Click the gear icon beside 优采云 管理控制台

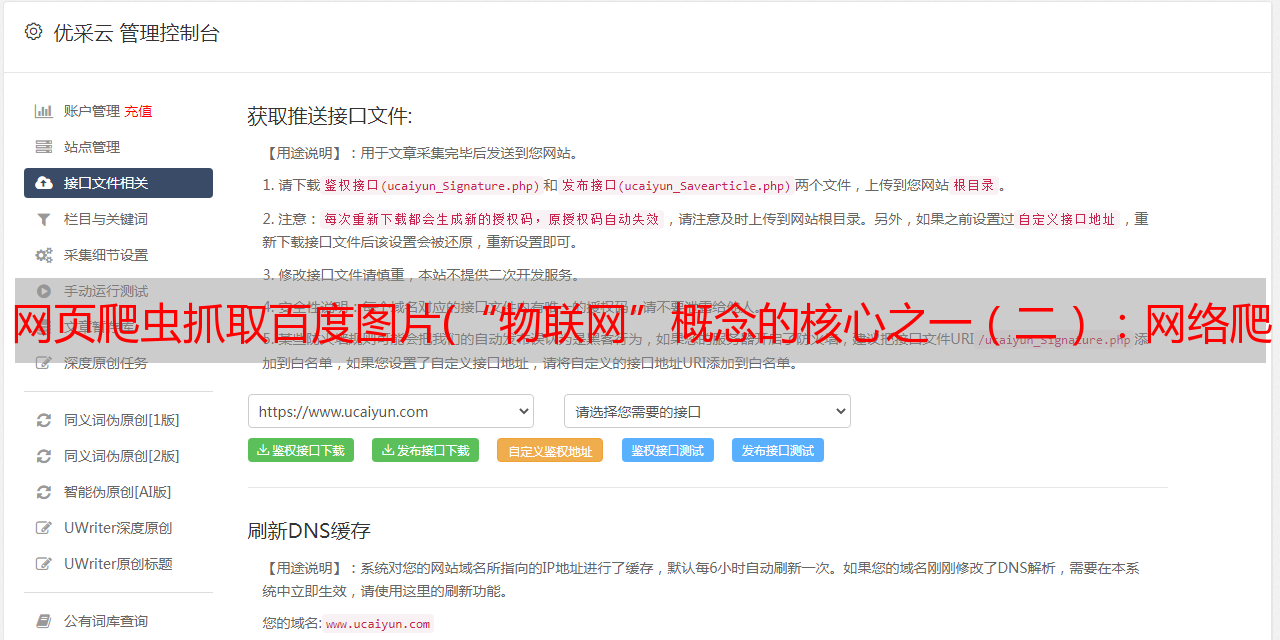click(x=33, y=32)
